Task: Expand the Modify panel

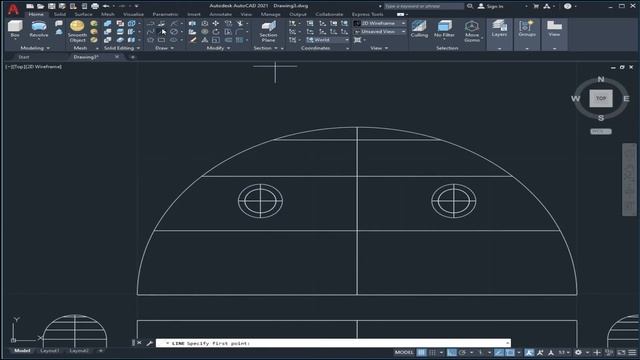Action: (218, 48)
